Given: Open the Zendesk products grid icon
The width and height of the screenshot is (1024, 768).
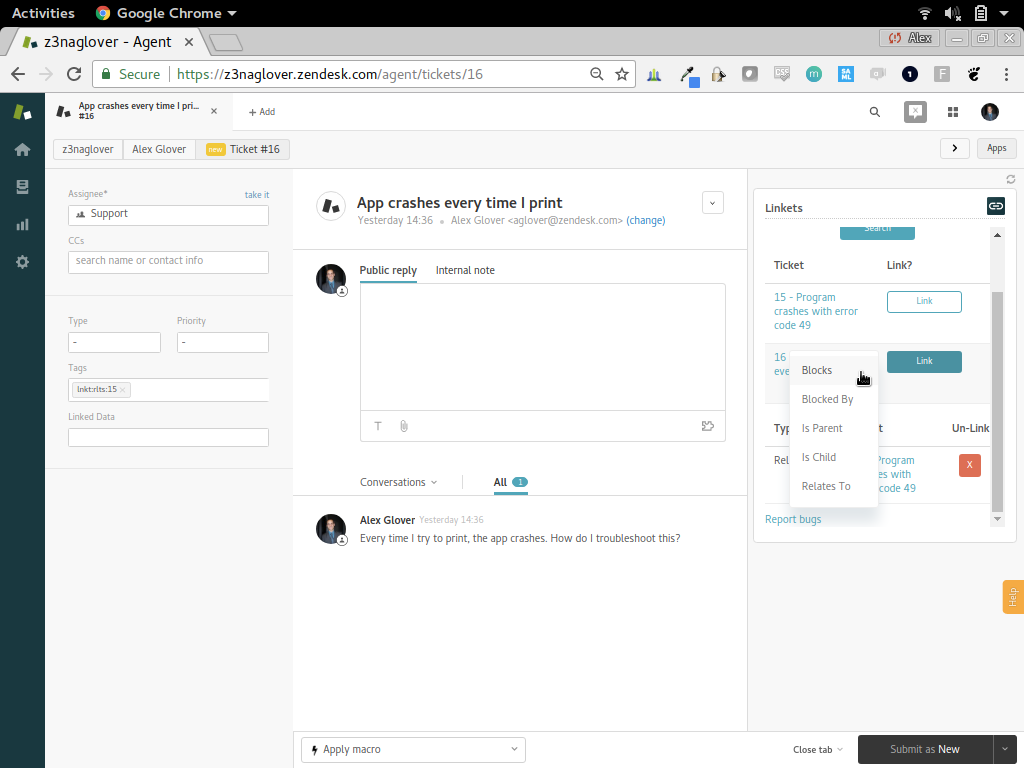Looking at the screenshot, I should click(x=953, y=112).
